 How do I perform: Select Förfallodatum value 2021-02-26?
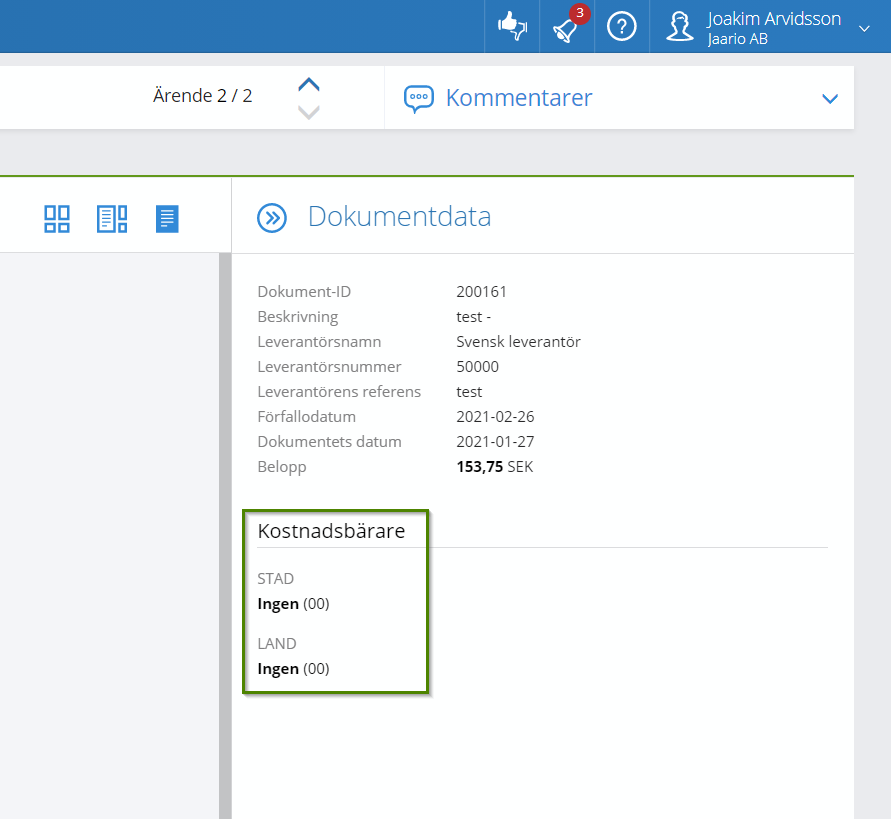(495, 417)
